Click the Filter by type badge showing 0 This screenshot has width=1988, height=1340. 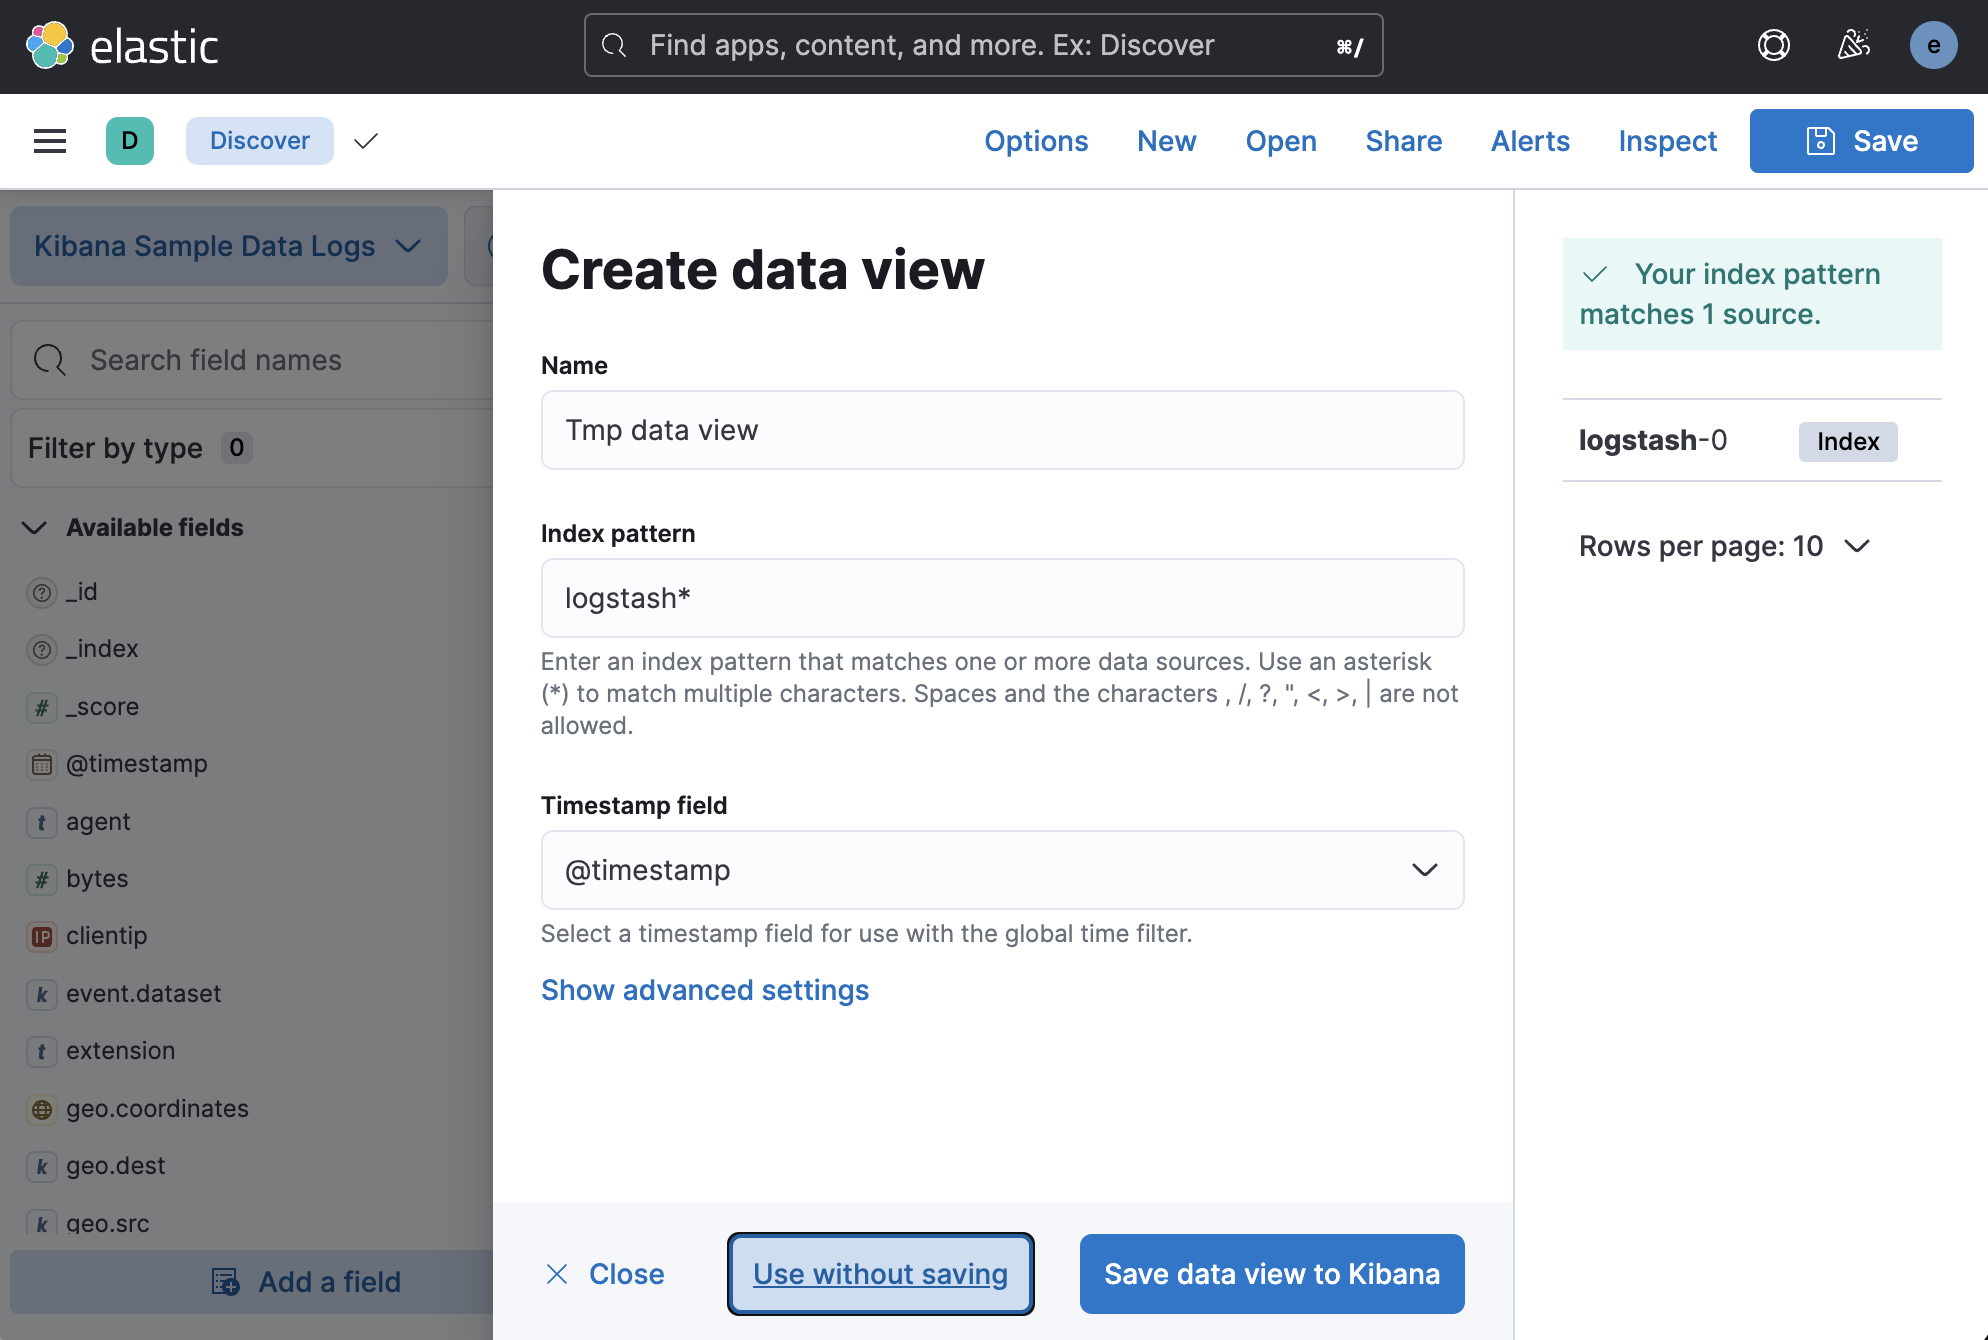point(237,448)
